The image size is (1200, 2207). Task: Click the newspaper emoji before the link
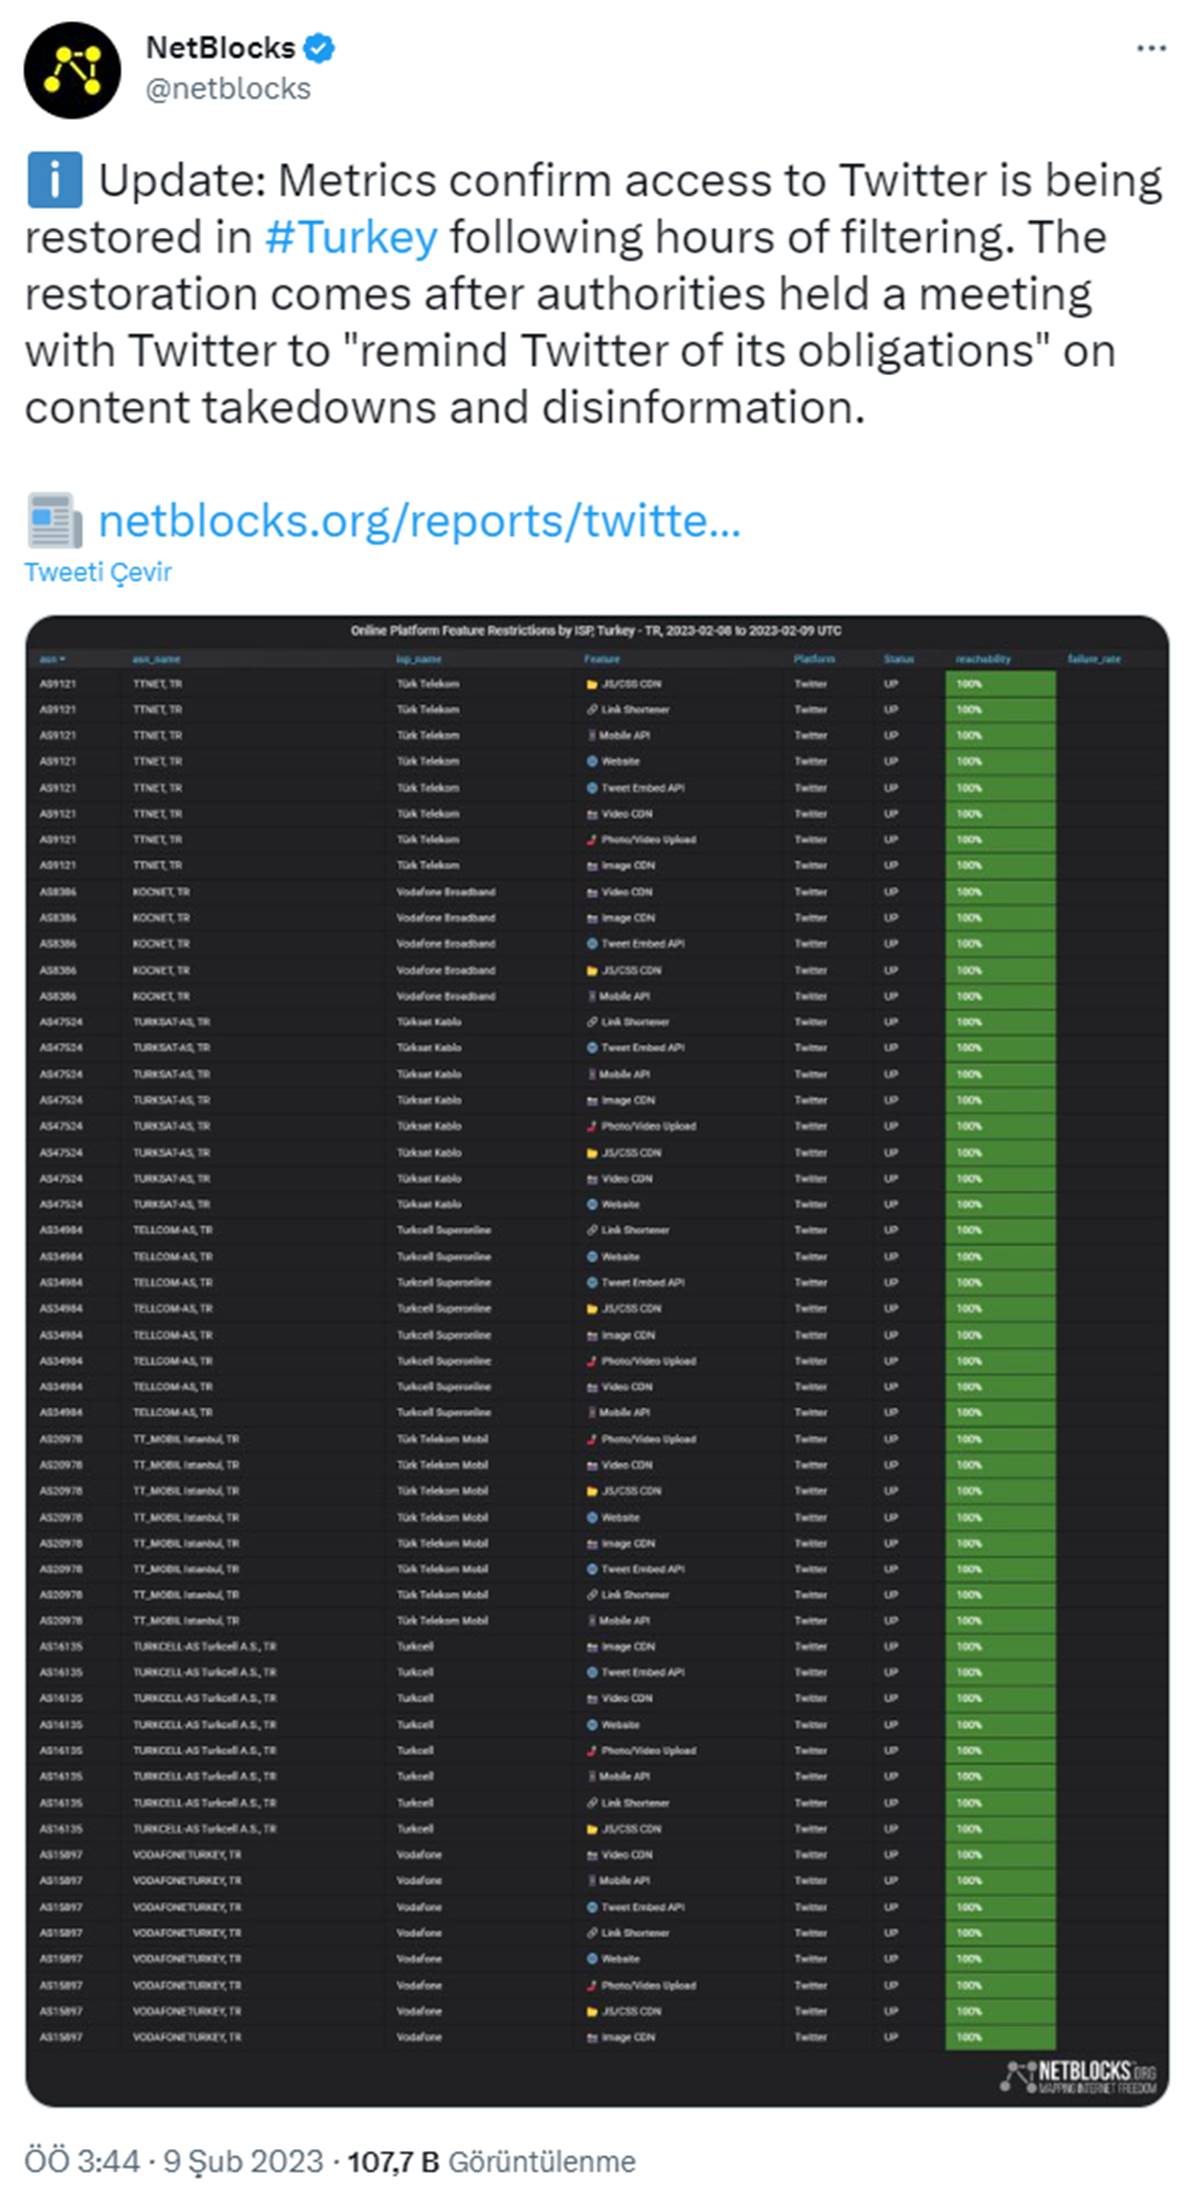(54, 520)
